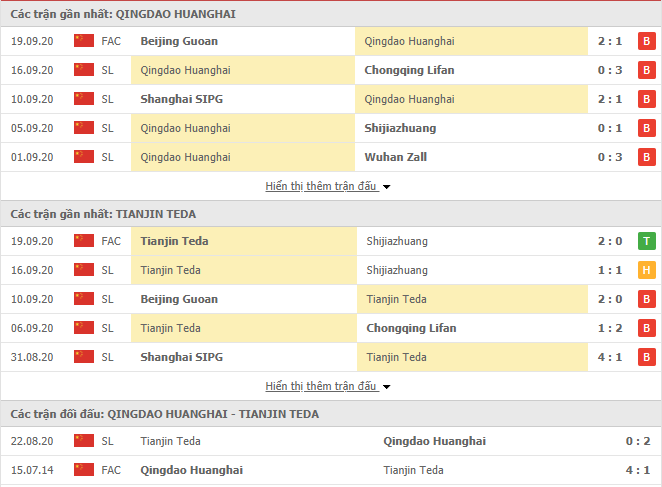Viewport: 662px width, 487px height.
Task: Click the red B badge for Wuhan Zall match
Action: 646,157
